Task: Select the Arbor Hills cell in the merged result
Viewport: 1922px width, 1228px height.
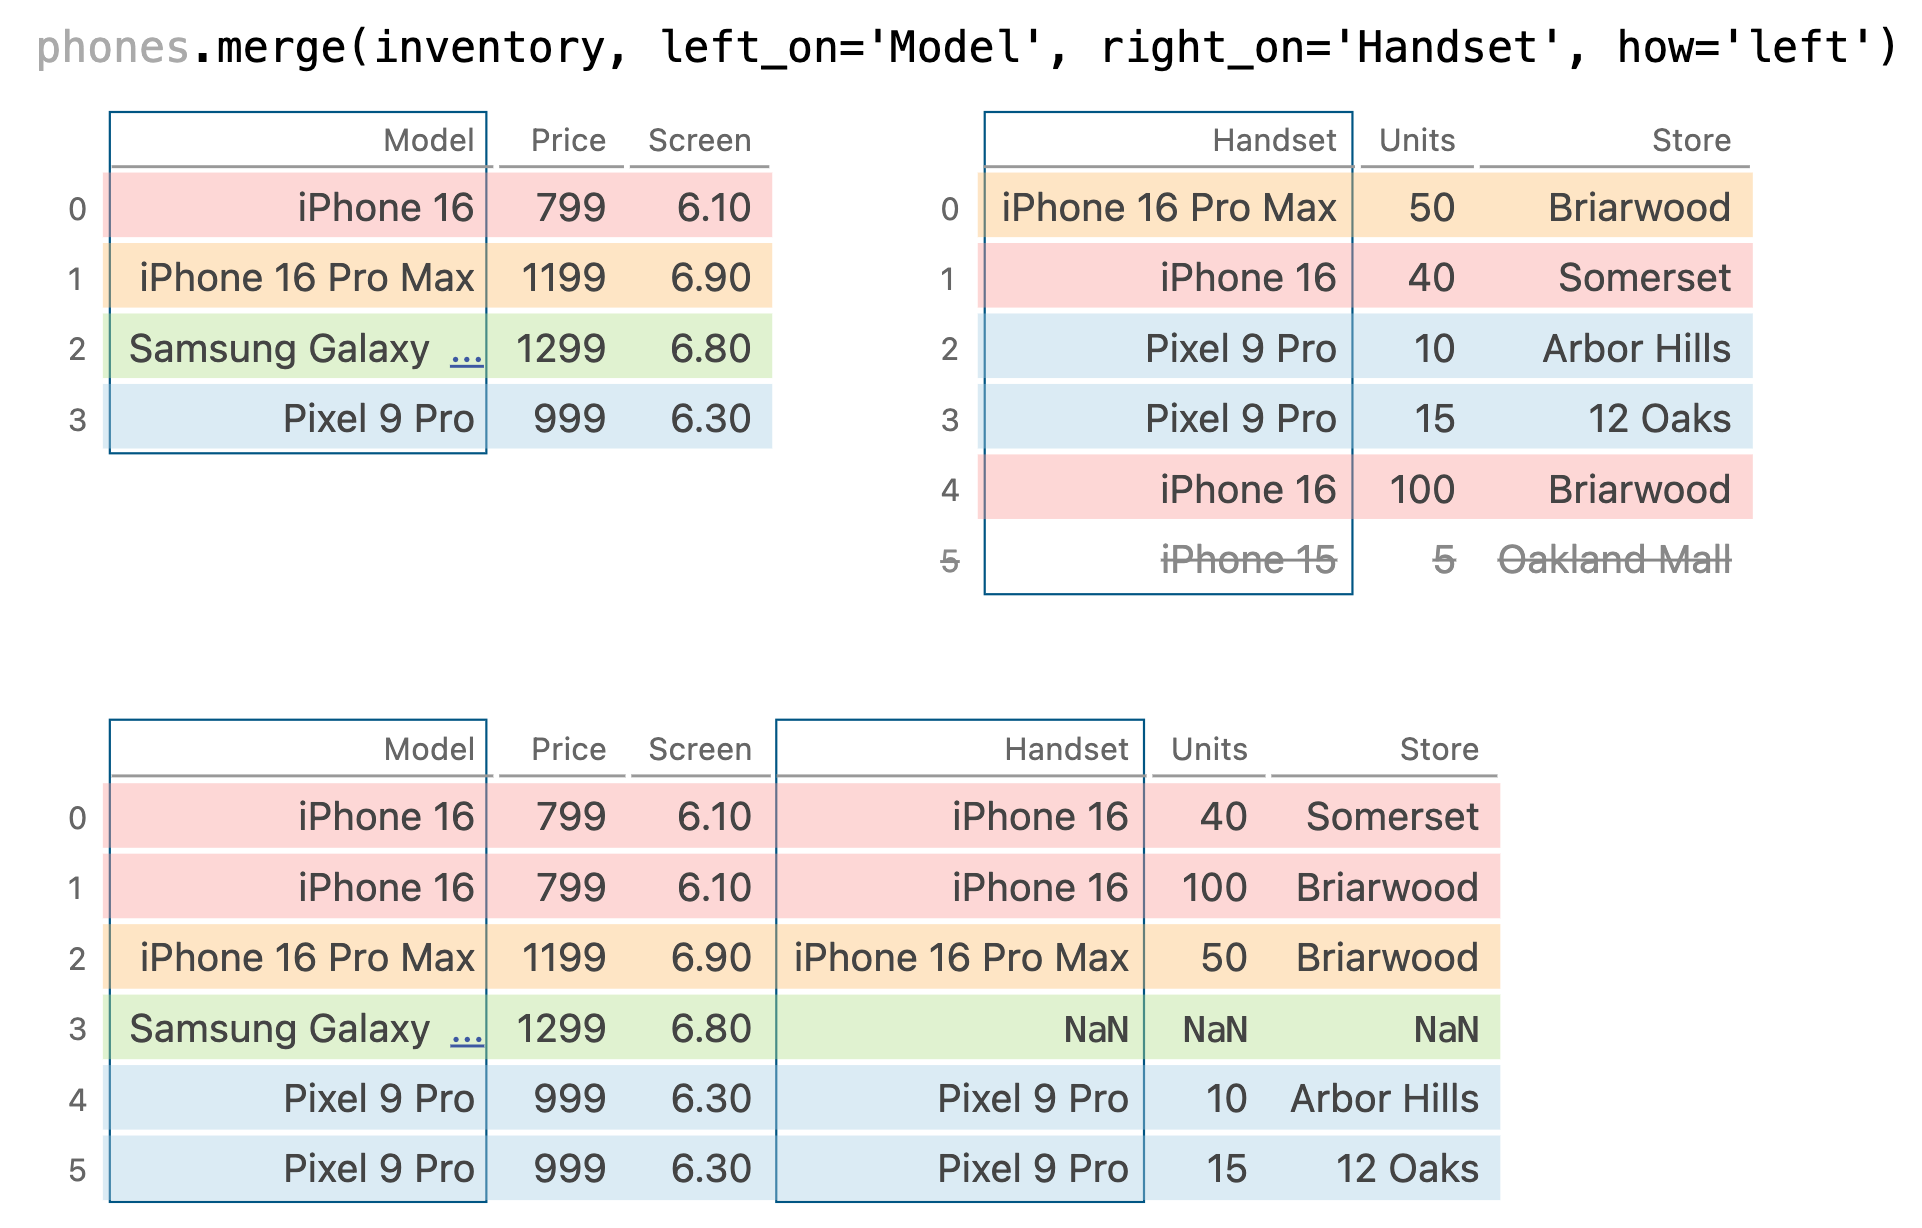Action: coord(1384,1099)
